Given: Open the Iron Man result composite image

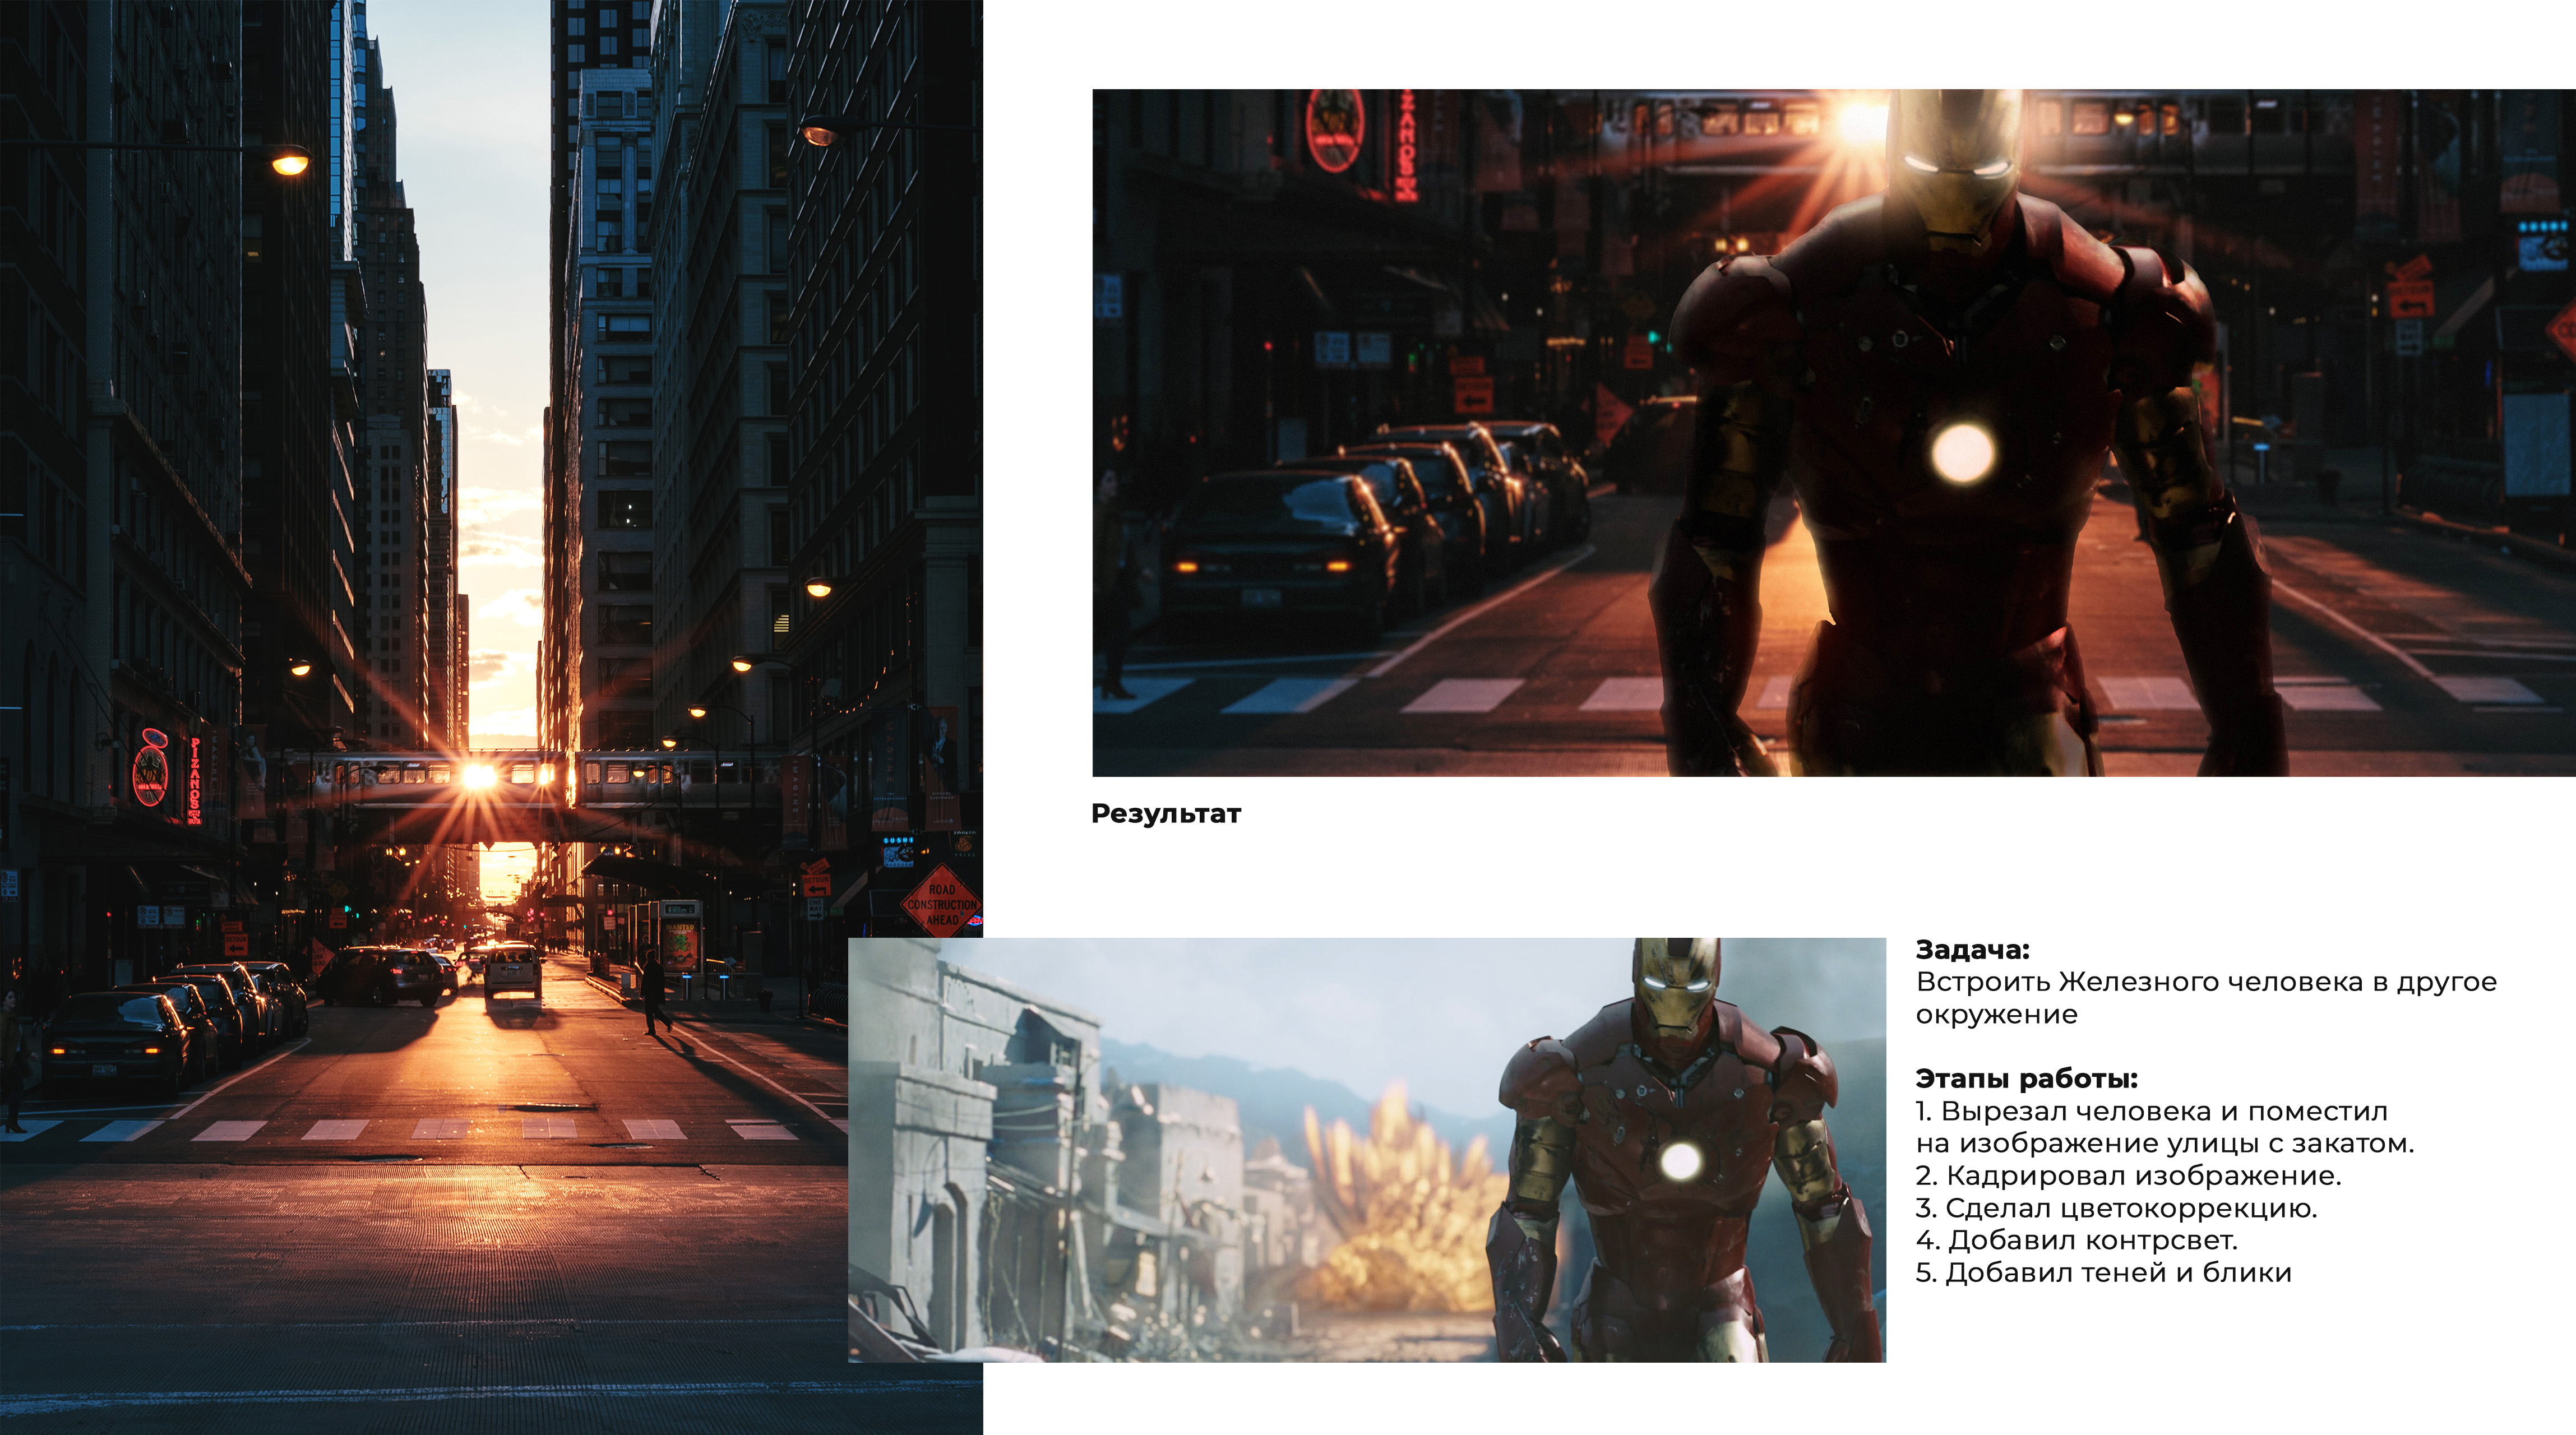Looking at the screenshot, I should coord(1834,433).
